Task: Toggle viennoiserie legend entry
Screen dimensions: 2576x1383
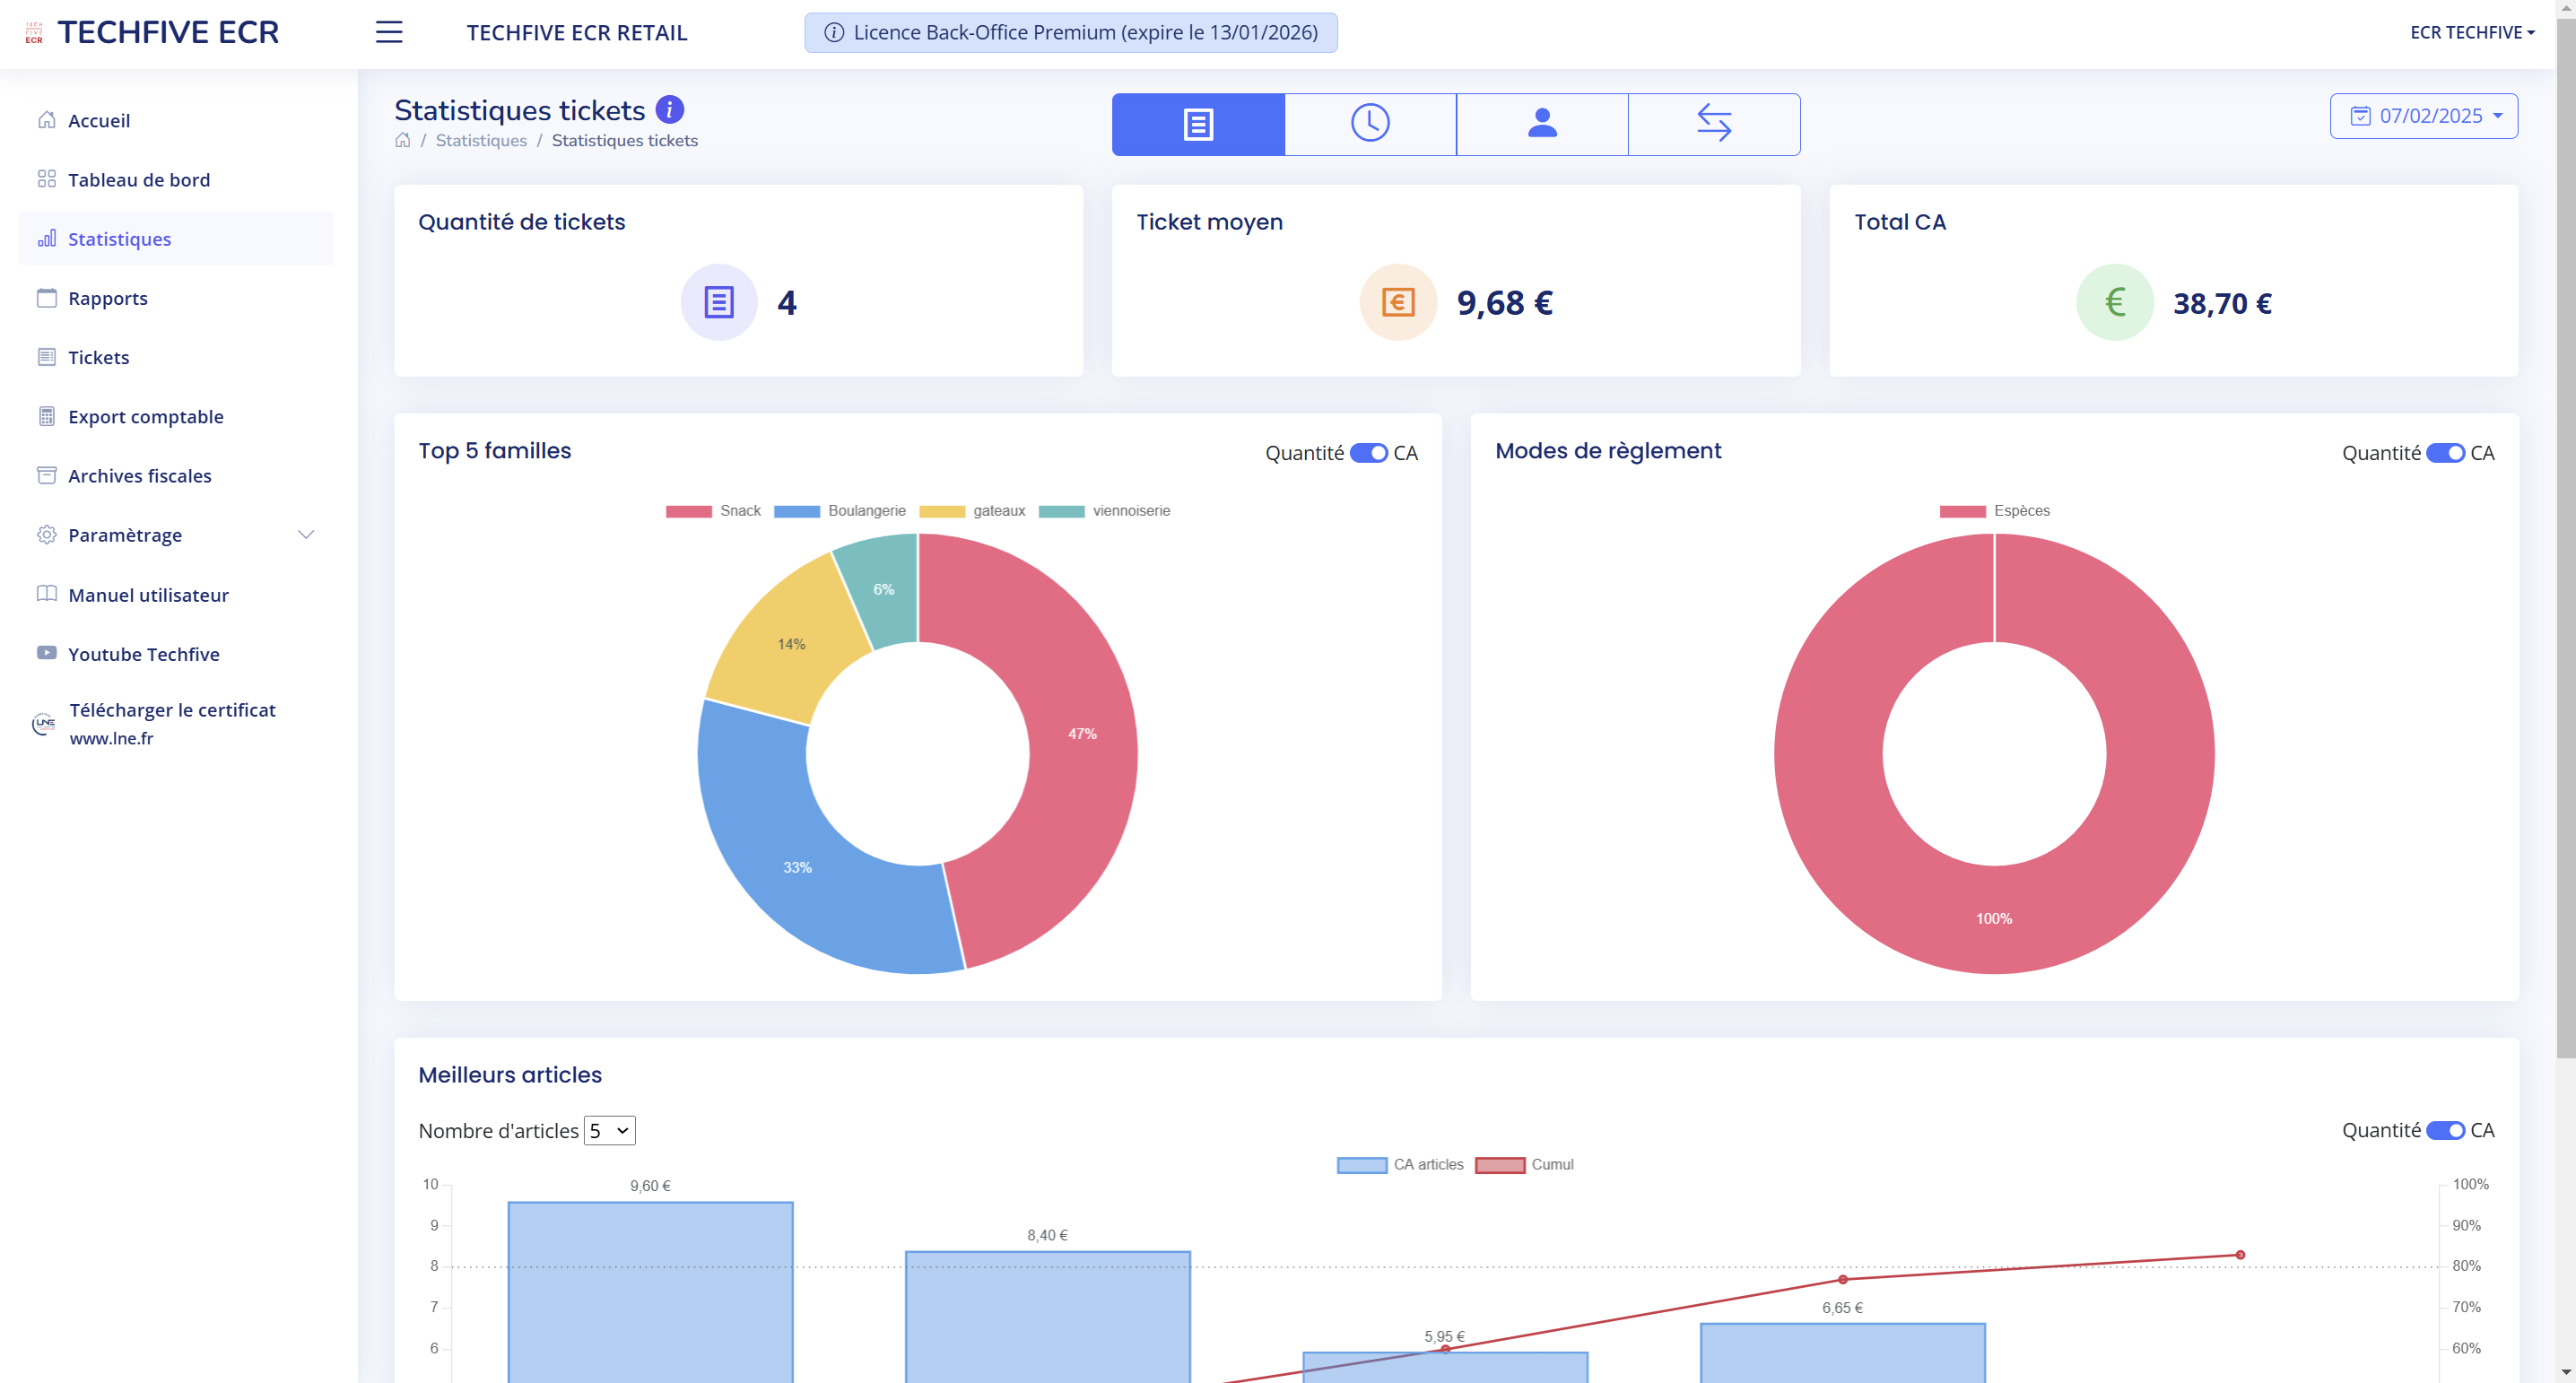Action: [x=1104, y=511]
